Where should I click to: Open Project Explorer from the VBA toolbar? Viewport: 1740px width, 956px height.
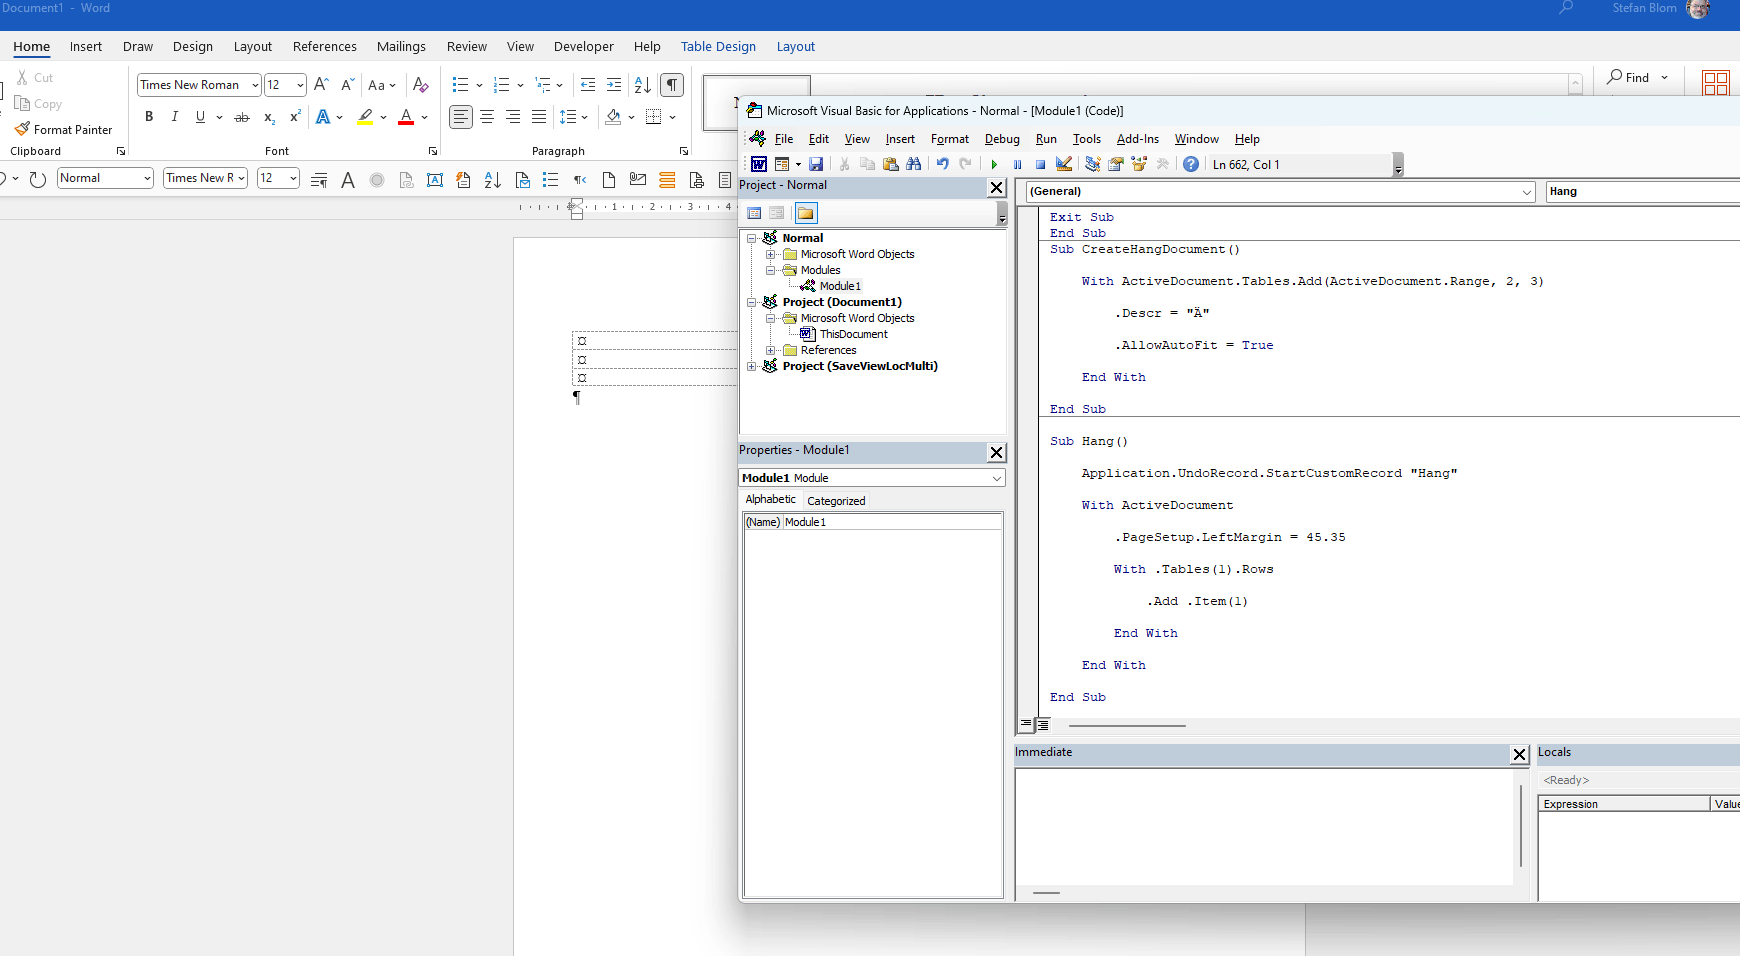pyautogui.click(x=1093, y=165)
